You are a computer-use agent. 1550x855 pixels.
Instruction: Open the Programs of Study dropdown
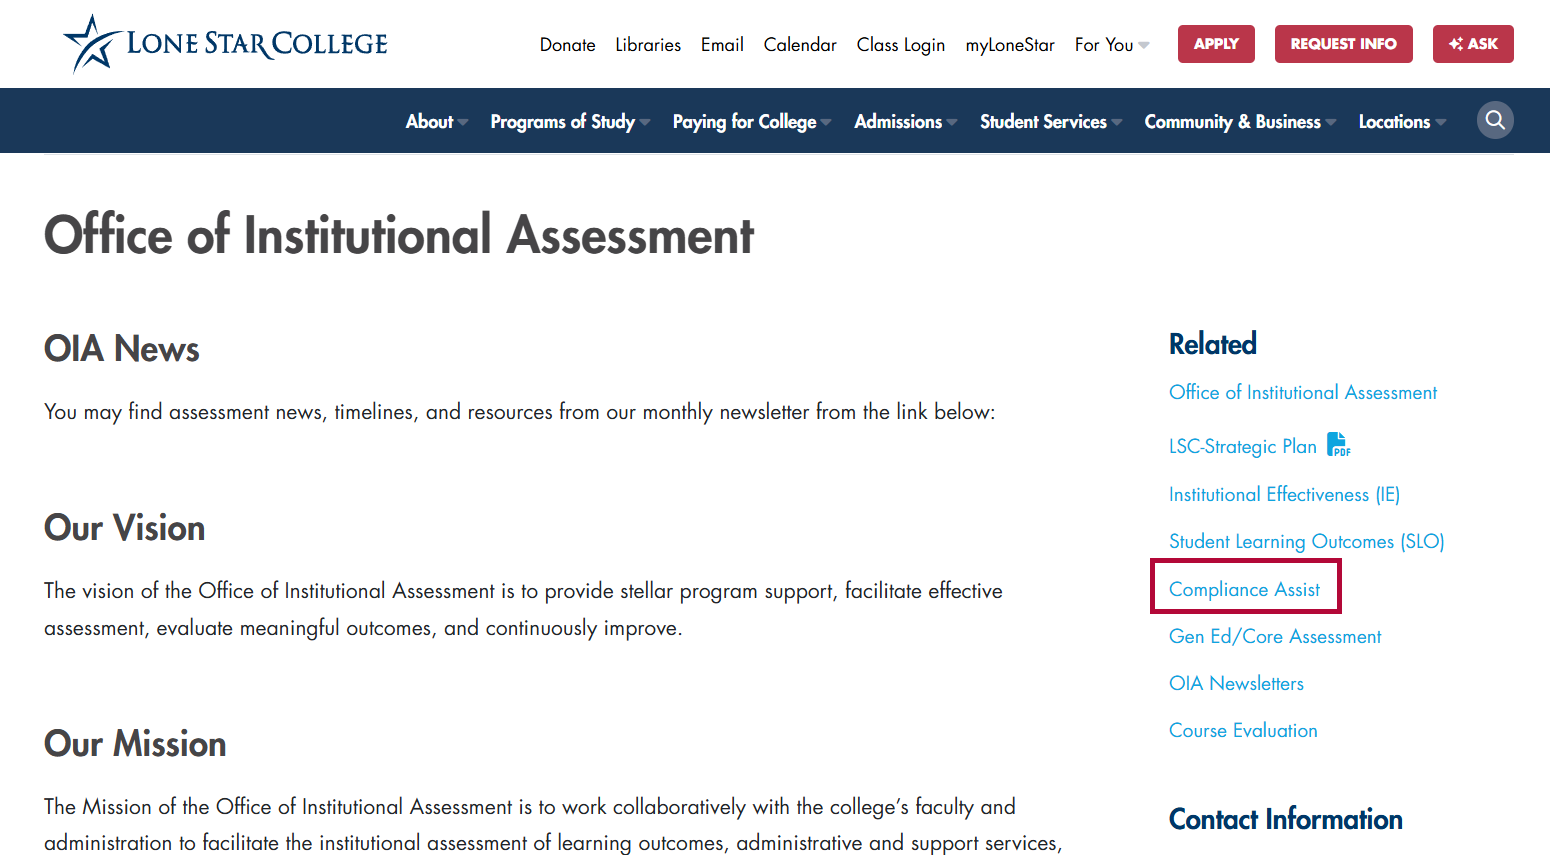(570, 121)
